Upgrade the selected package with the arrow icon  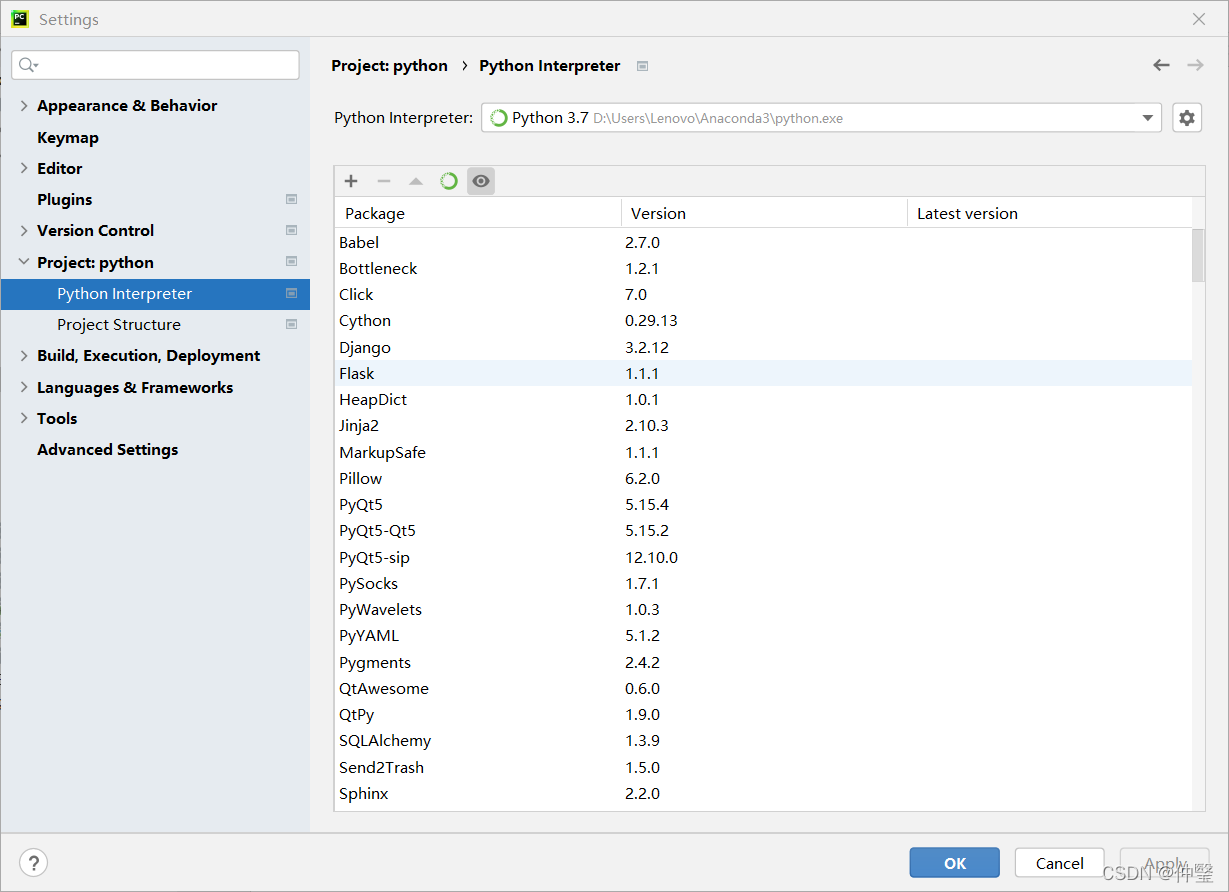pos(416,181)
